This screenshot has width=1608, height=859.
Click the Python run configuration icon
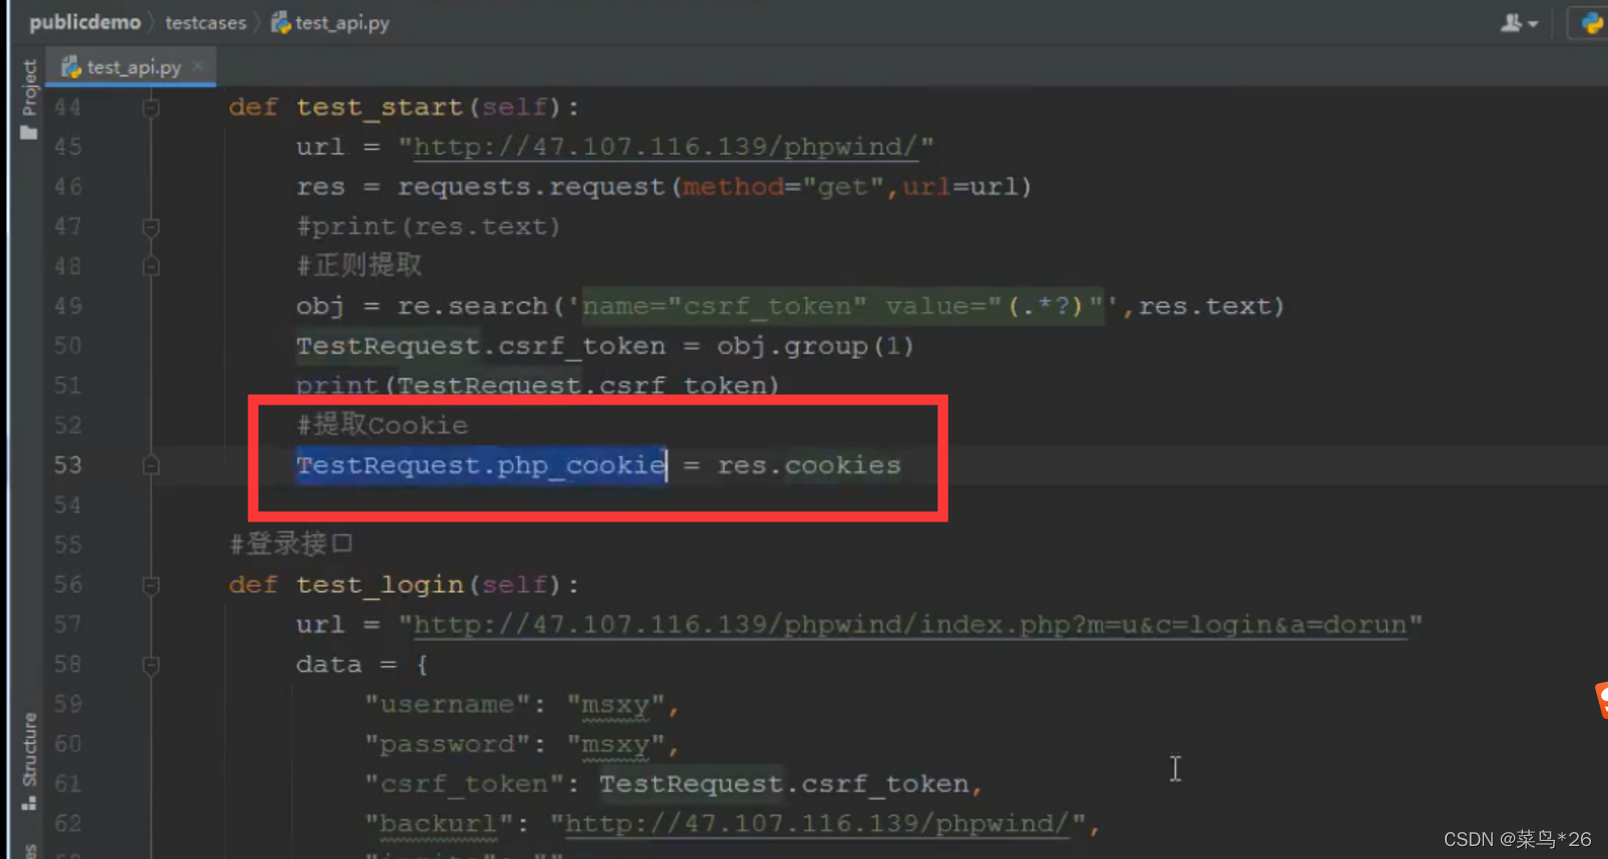[1591, 22]
